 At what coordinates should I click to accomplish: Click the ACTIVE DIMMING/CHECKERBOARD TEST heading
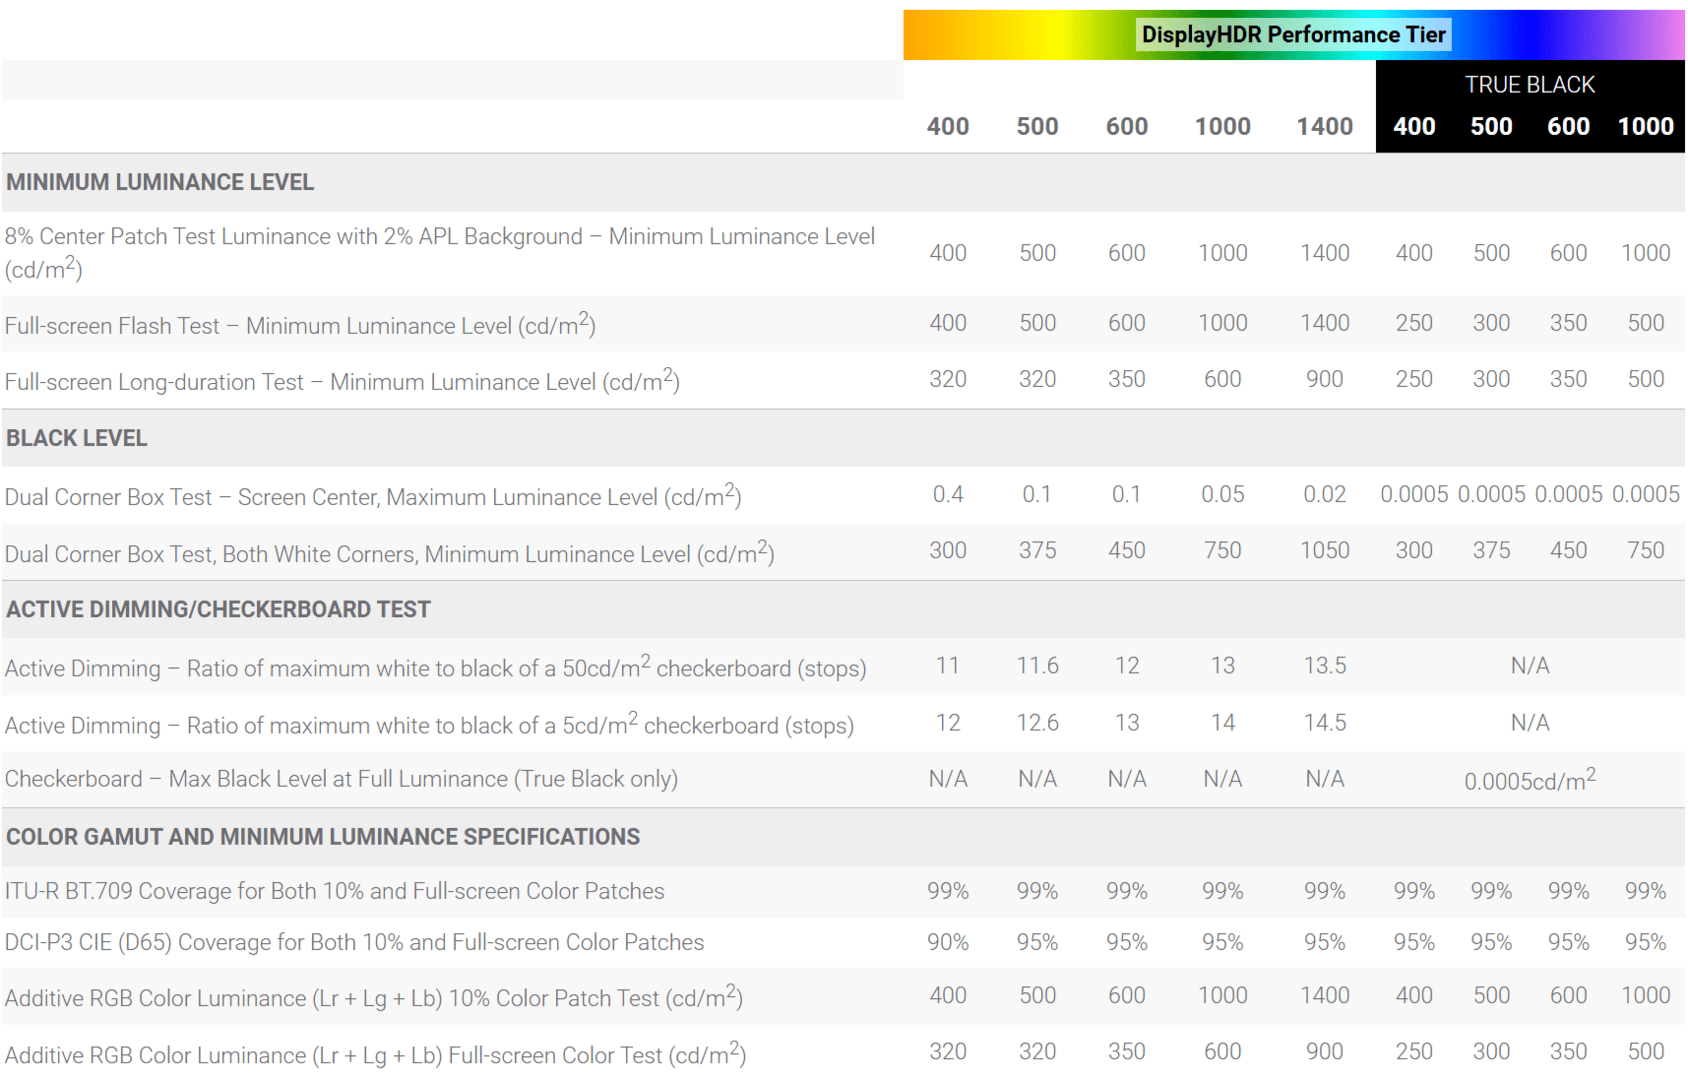point(218,609)
